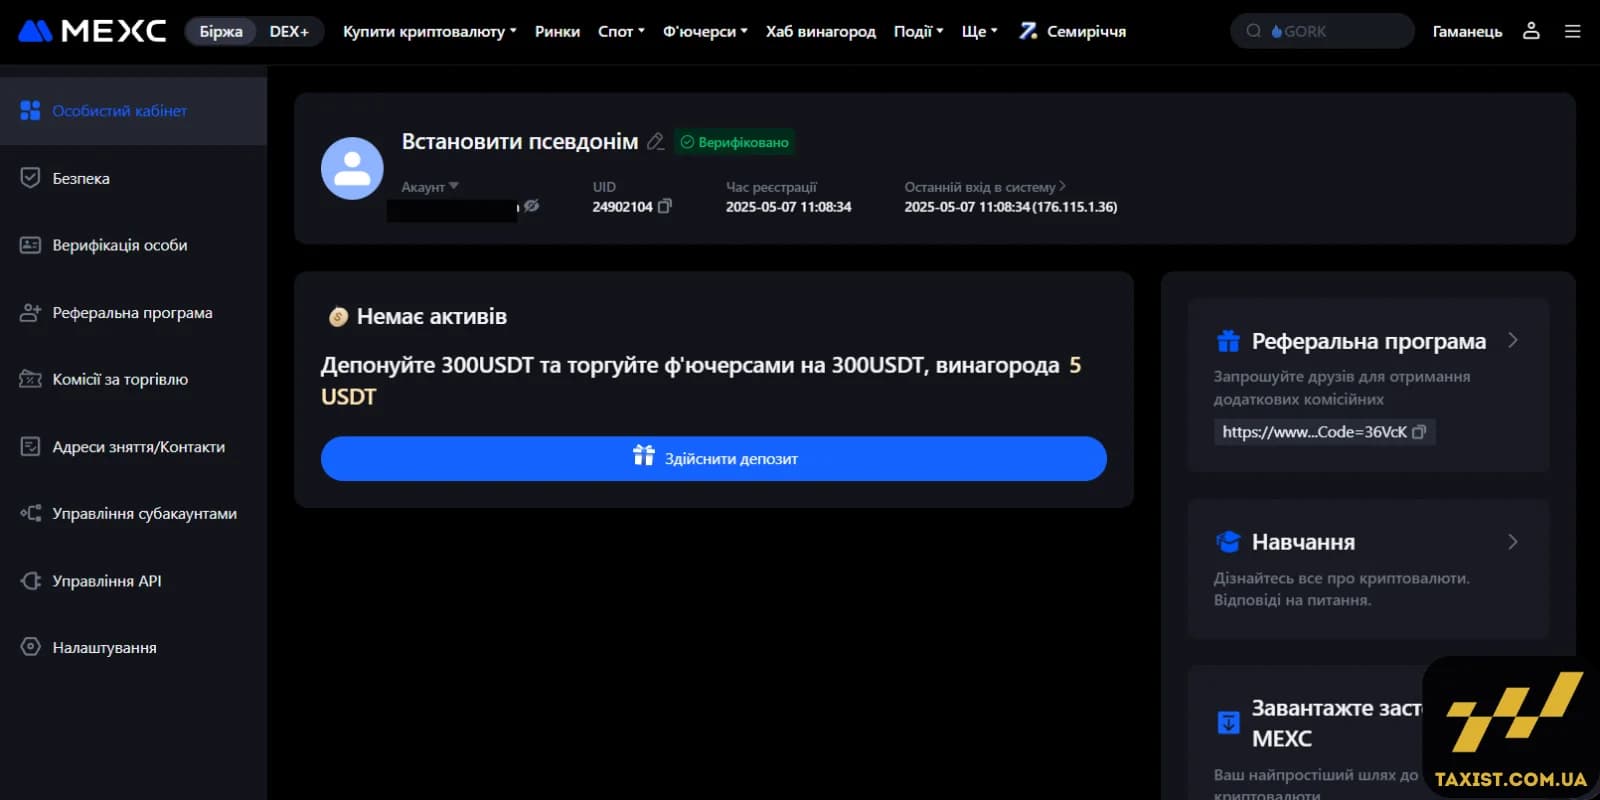The height and width of the screenshot is (800, 1600).
Task: Click the Верифікація особи ID card icon
Action: pos(31,245)
